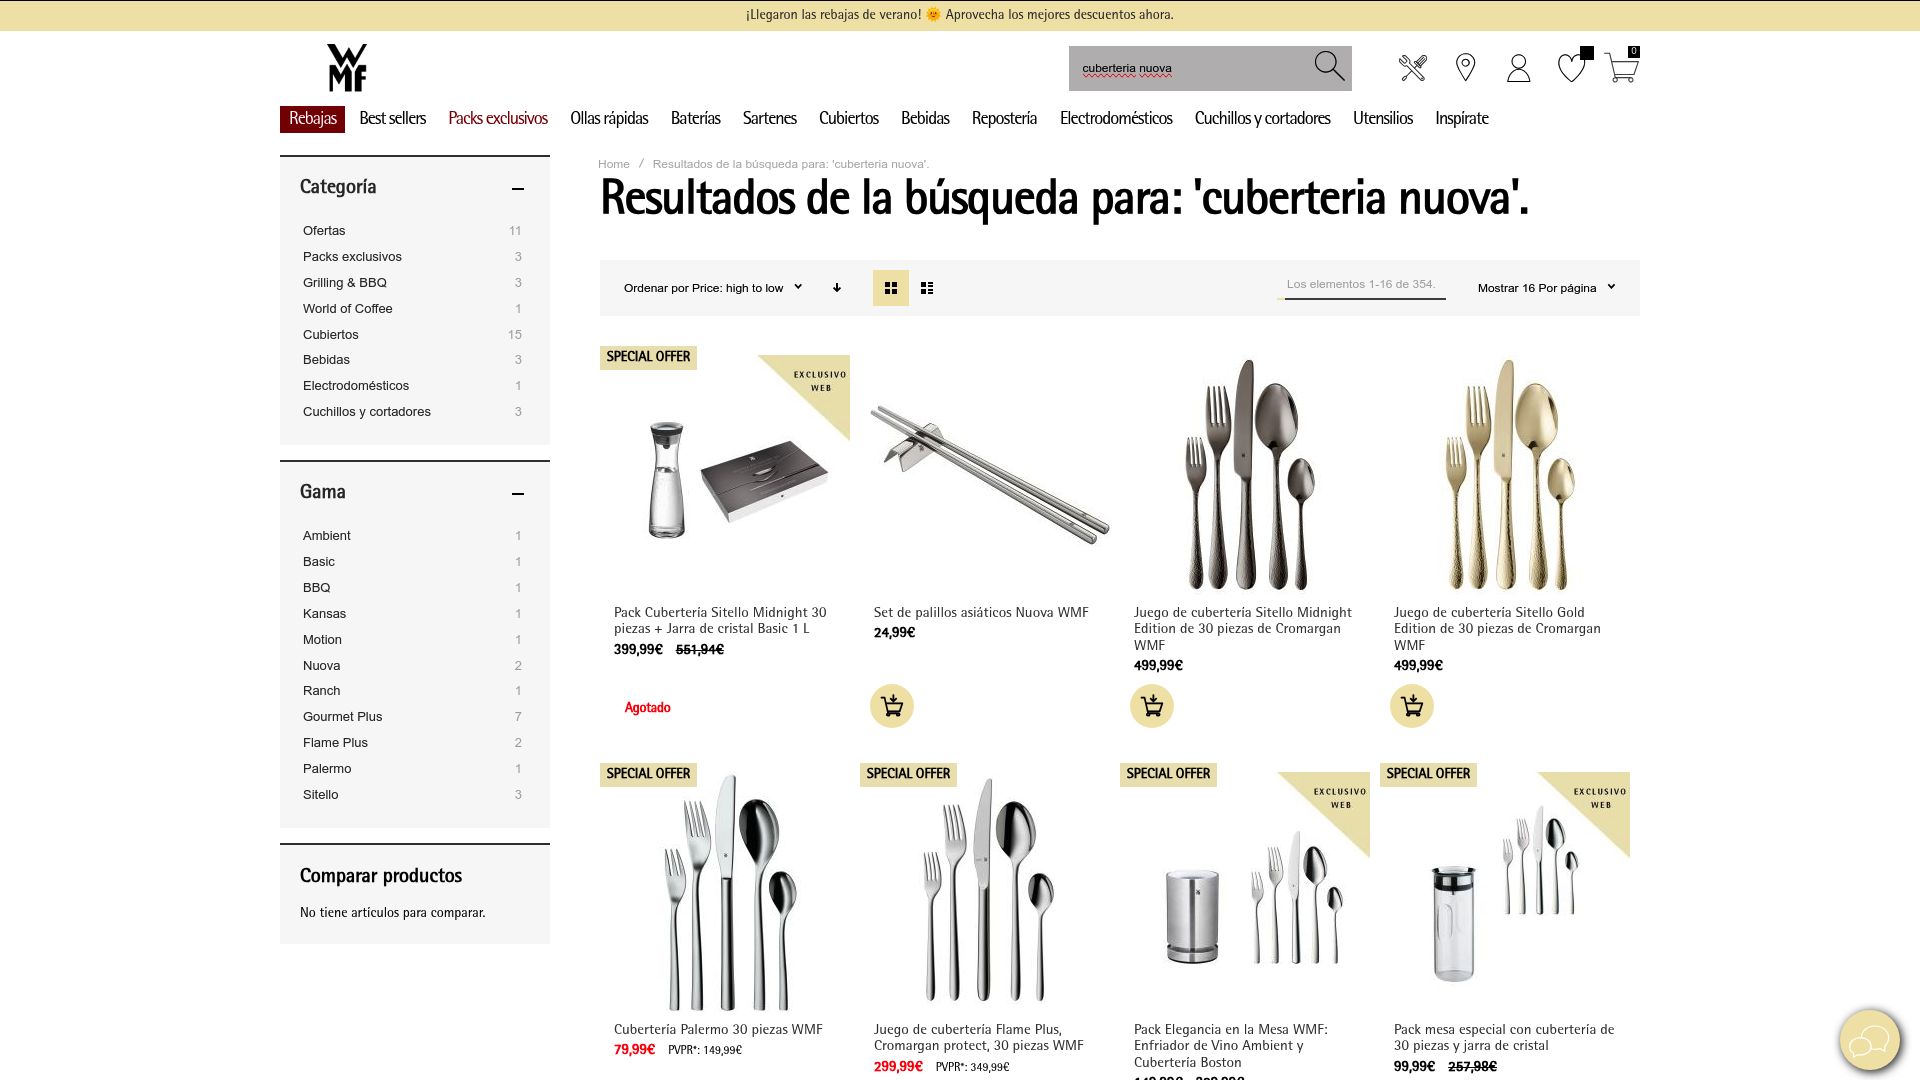Open the wishlist heart icon
Screen dimensions: 1920x1080
coord(1572,68)
